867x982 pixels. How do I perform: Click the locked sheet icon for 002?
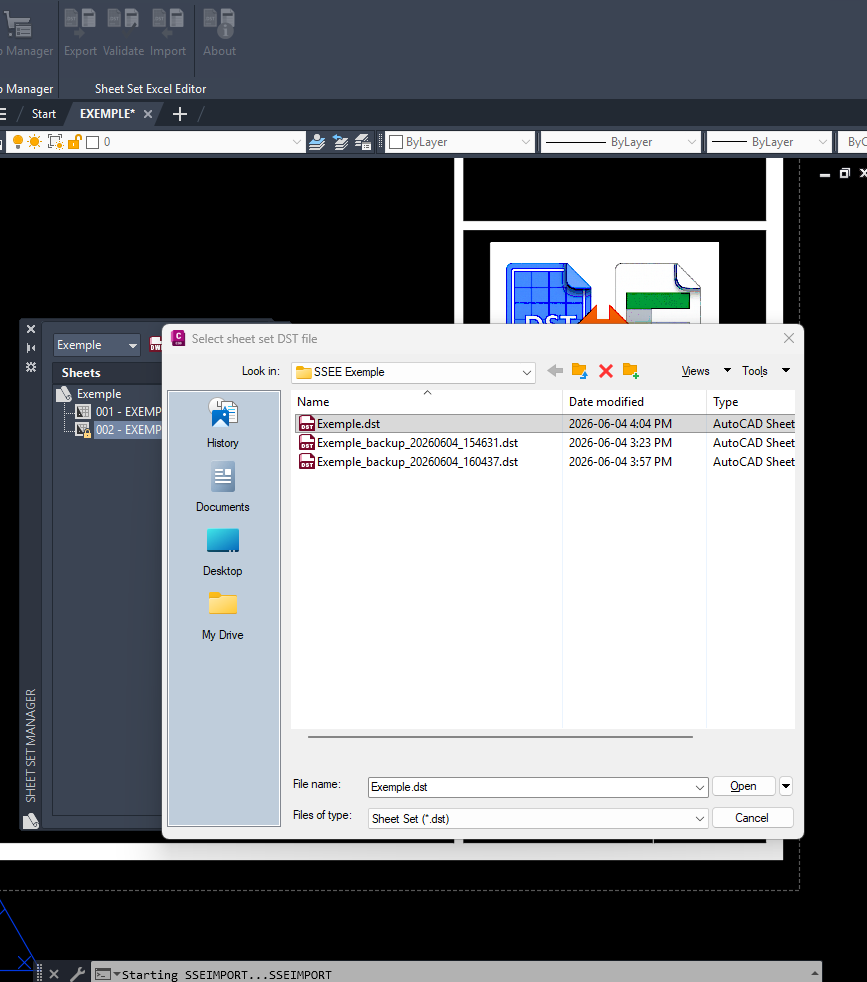[83, 430]
